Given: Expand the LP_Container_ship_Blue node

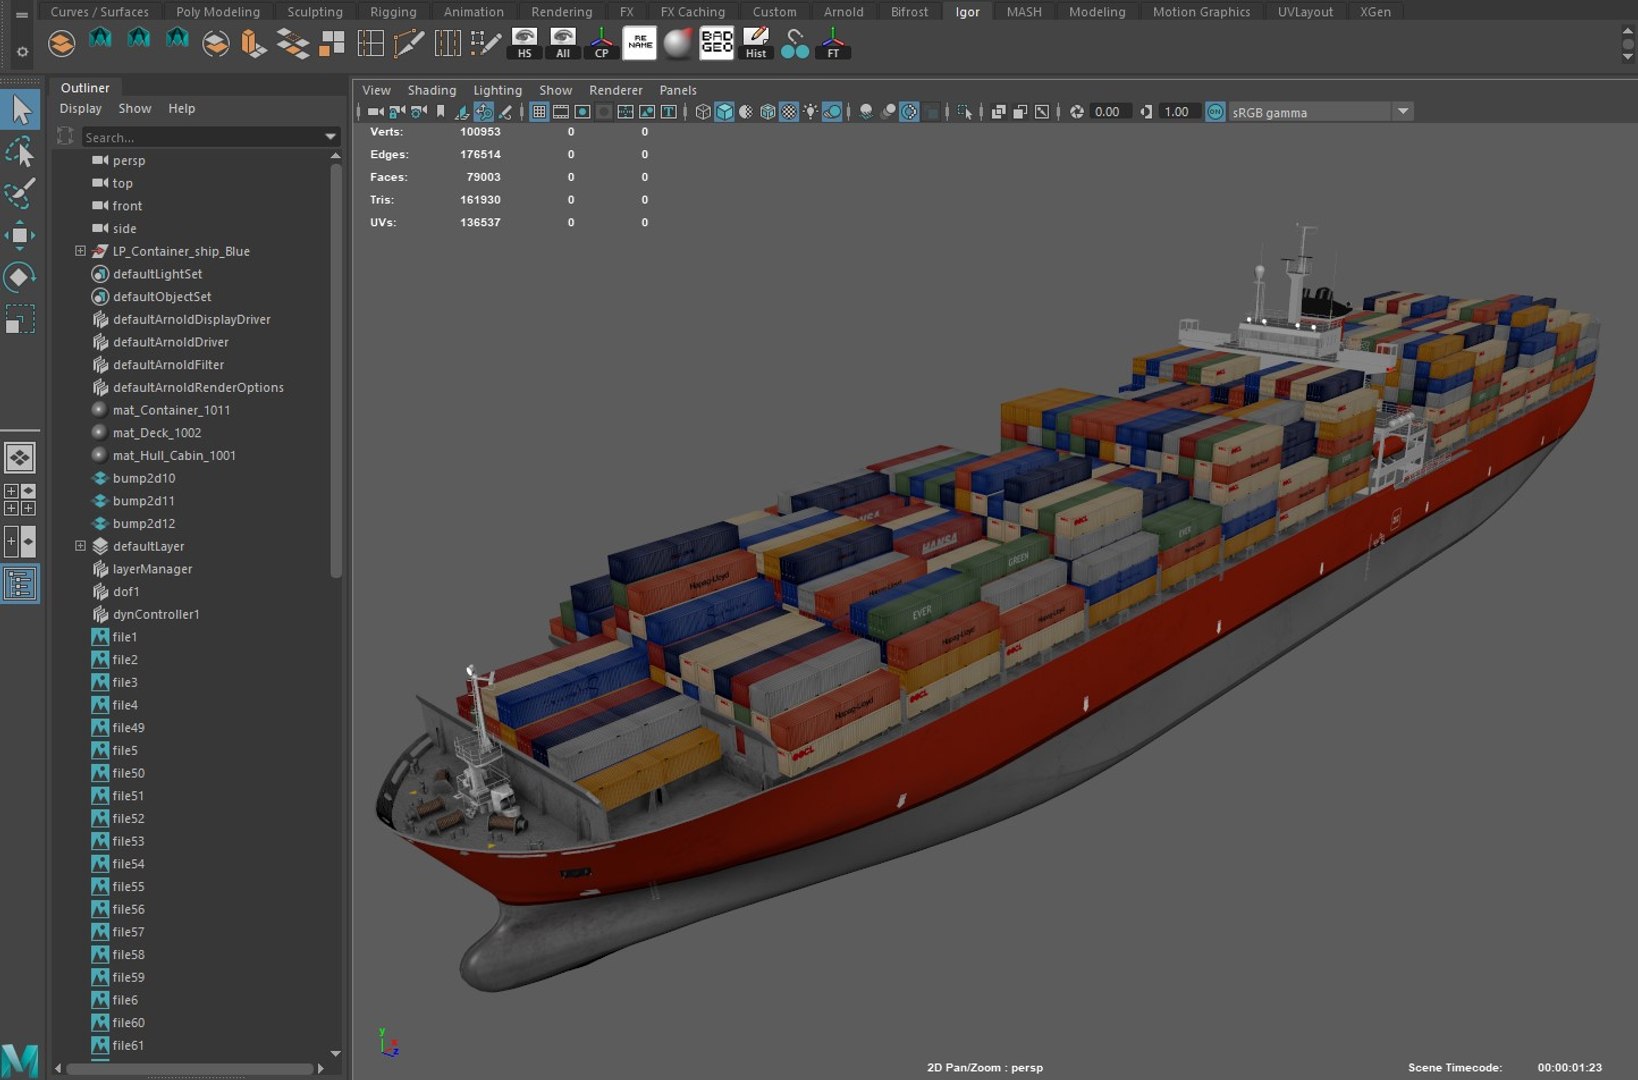Looking at the screenshot, I should tap(80, 251).
